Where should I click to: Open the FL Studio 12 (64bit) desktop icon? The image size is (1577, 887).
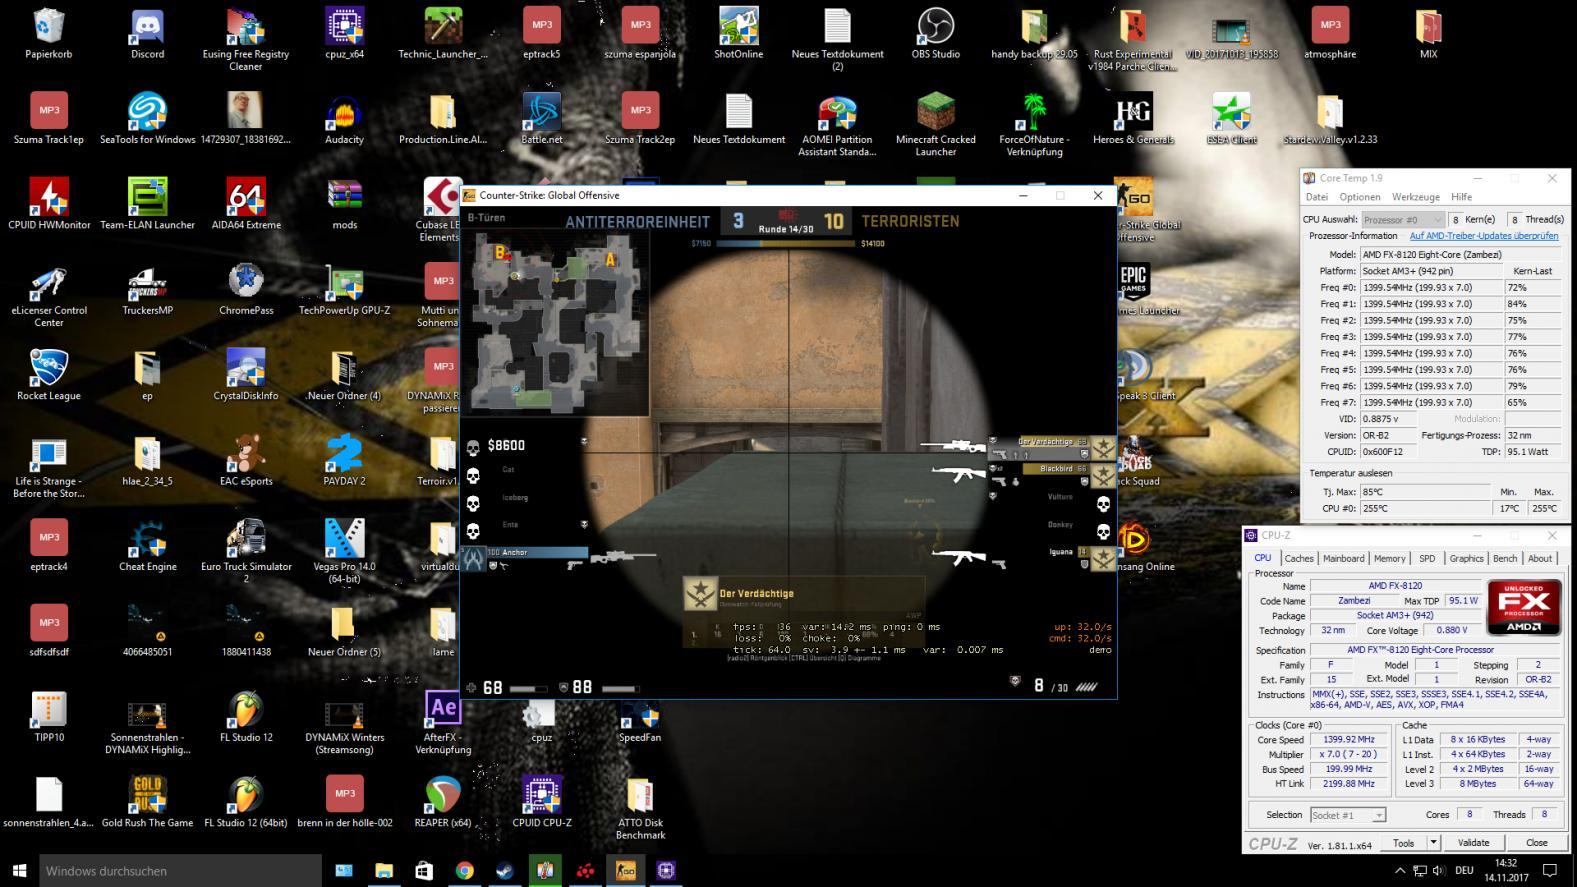tap(246, 802)
